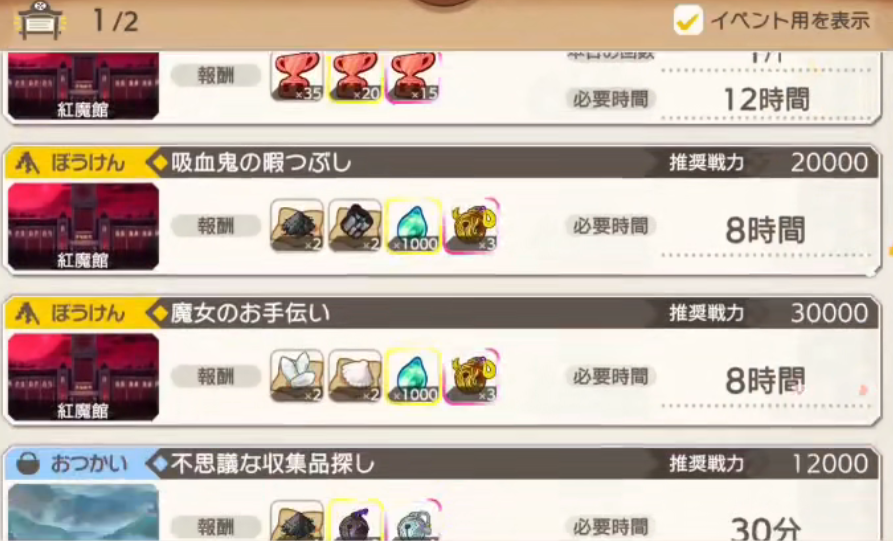Select the x35 red trophy reward icon
Image resolution: width=893 pixels, height=541 pixels.
297,77
